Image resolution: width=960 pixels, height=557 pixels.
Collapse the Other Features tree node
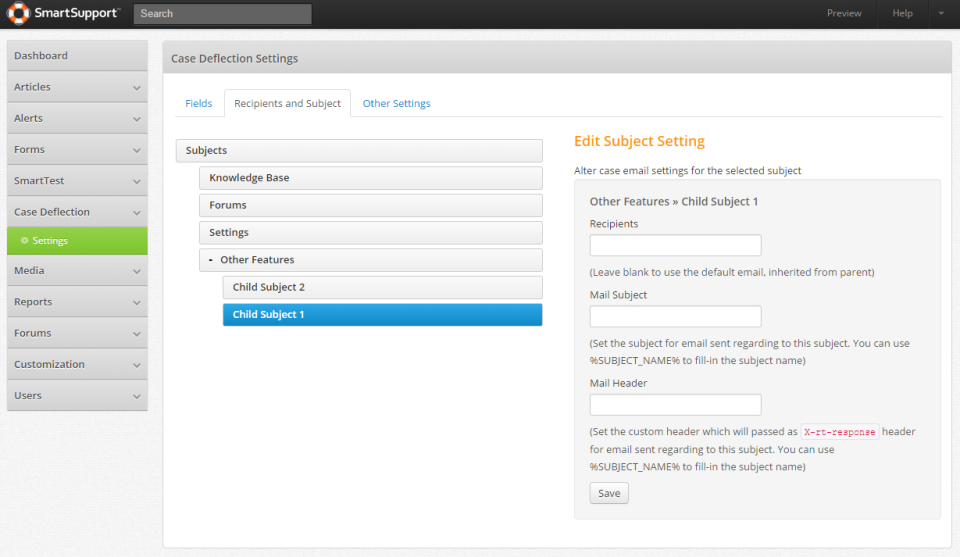(211, 260)
